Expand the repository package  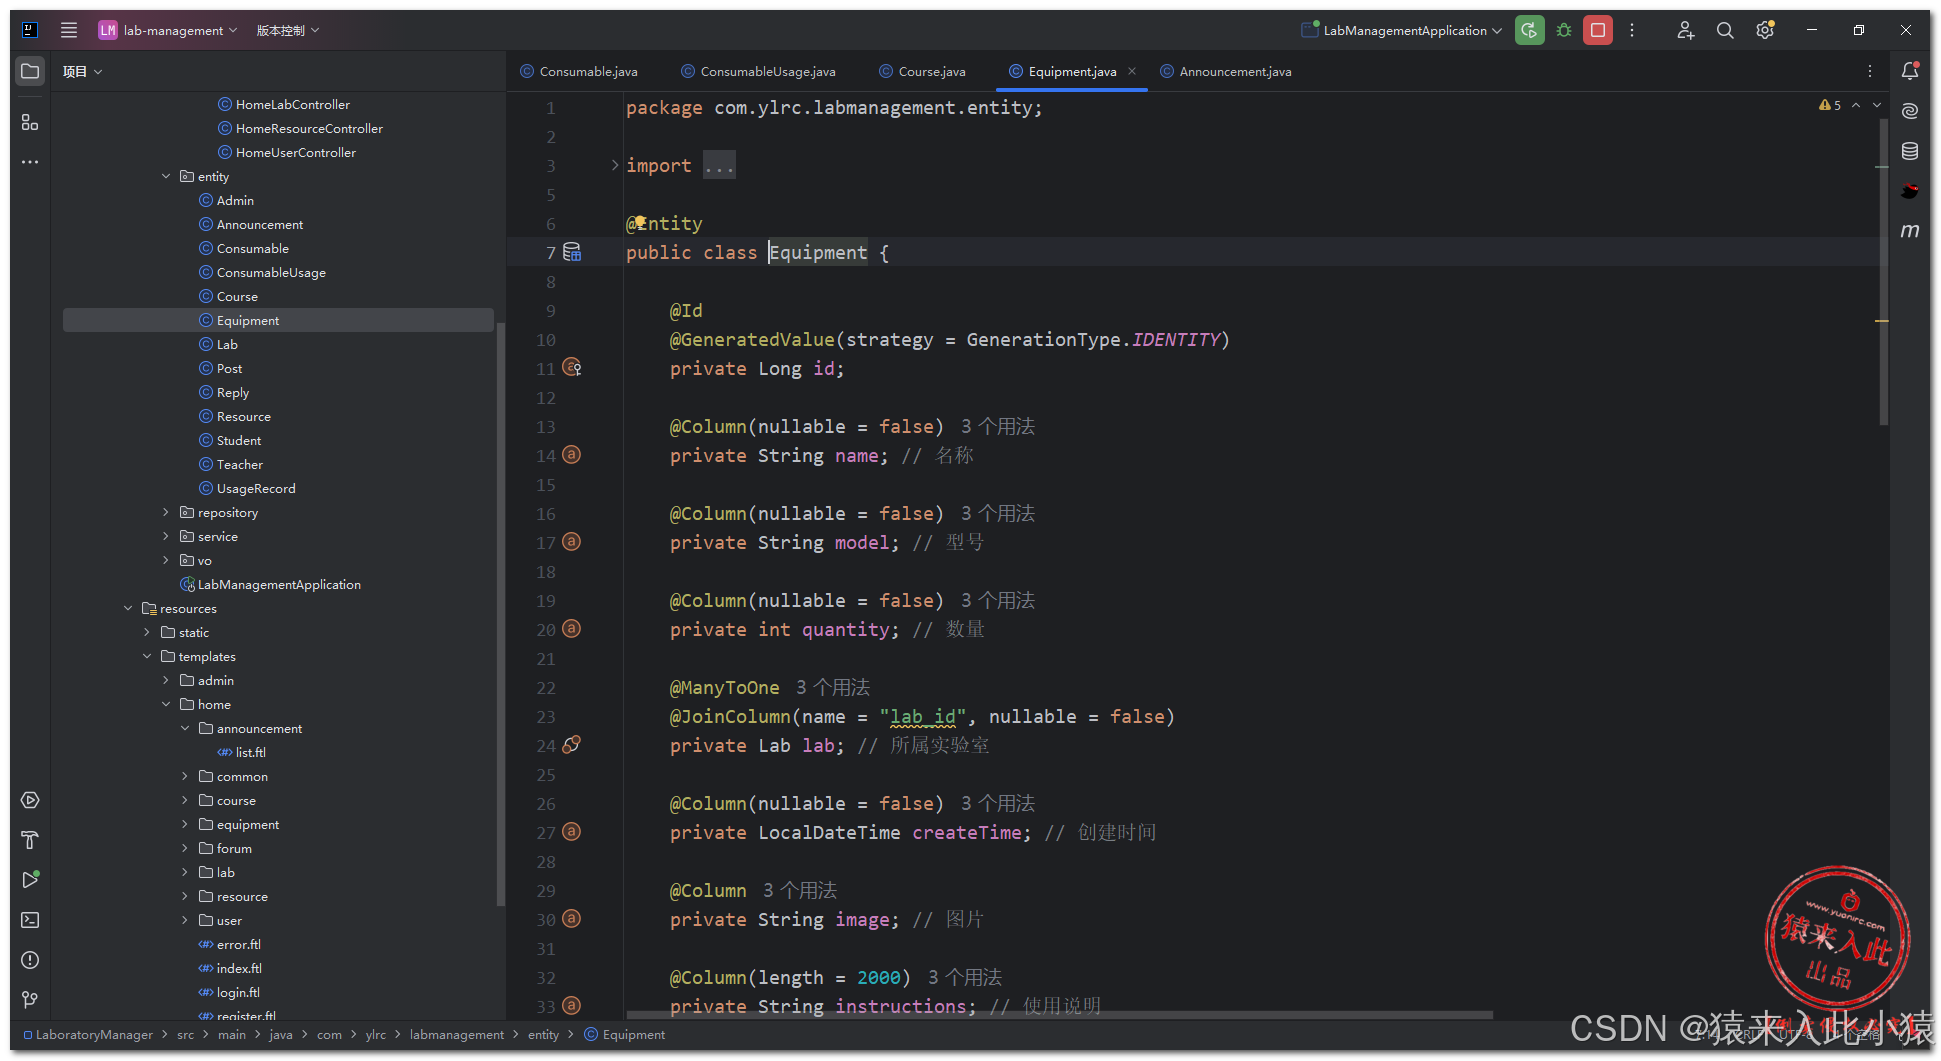[166, 512]
